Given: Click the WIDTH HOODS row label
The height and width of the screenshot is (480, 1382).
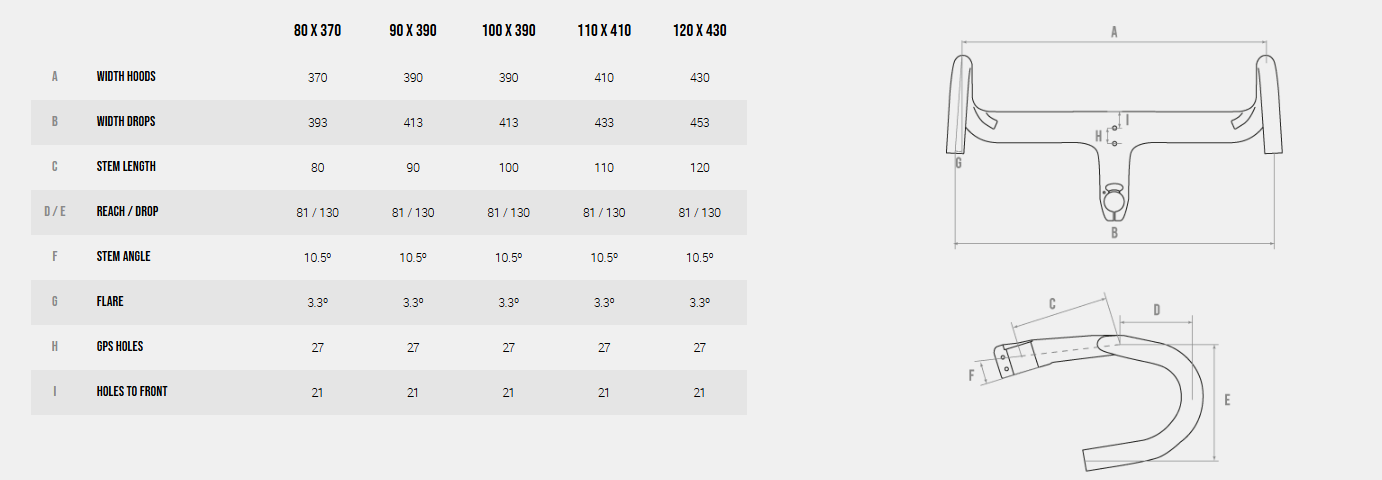Looking at the screenshot, I should click(126, 76).
